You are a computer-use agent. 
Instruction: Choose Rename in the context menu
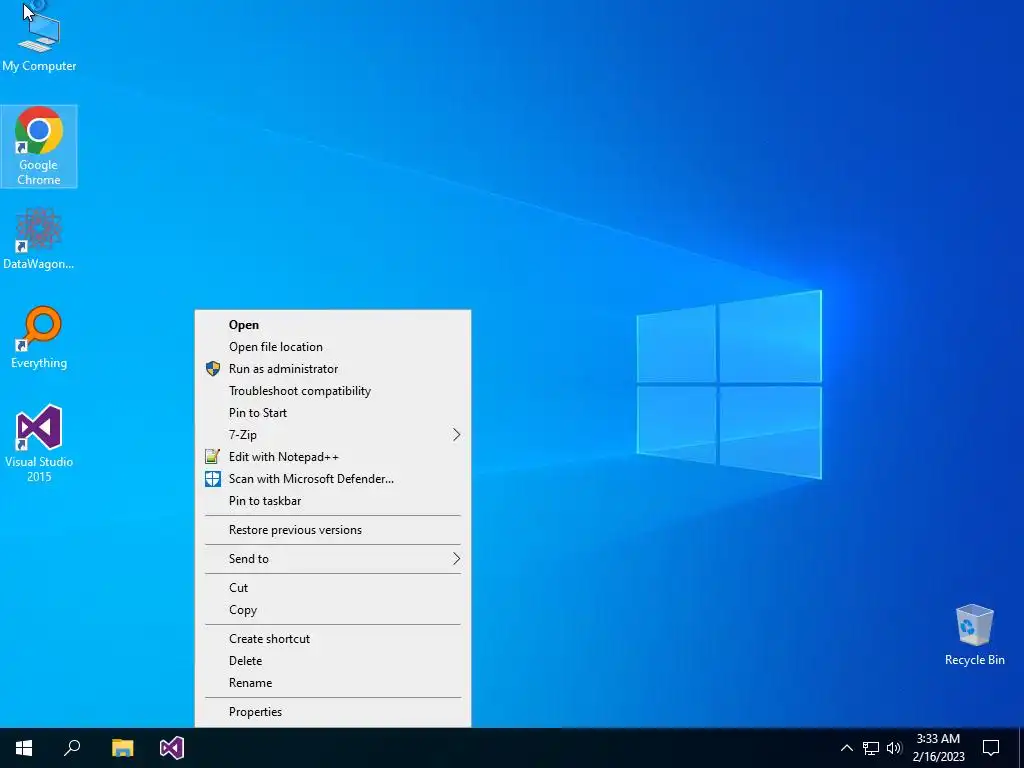(333, 683)
